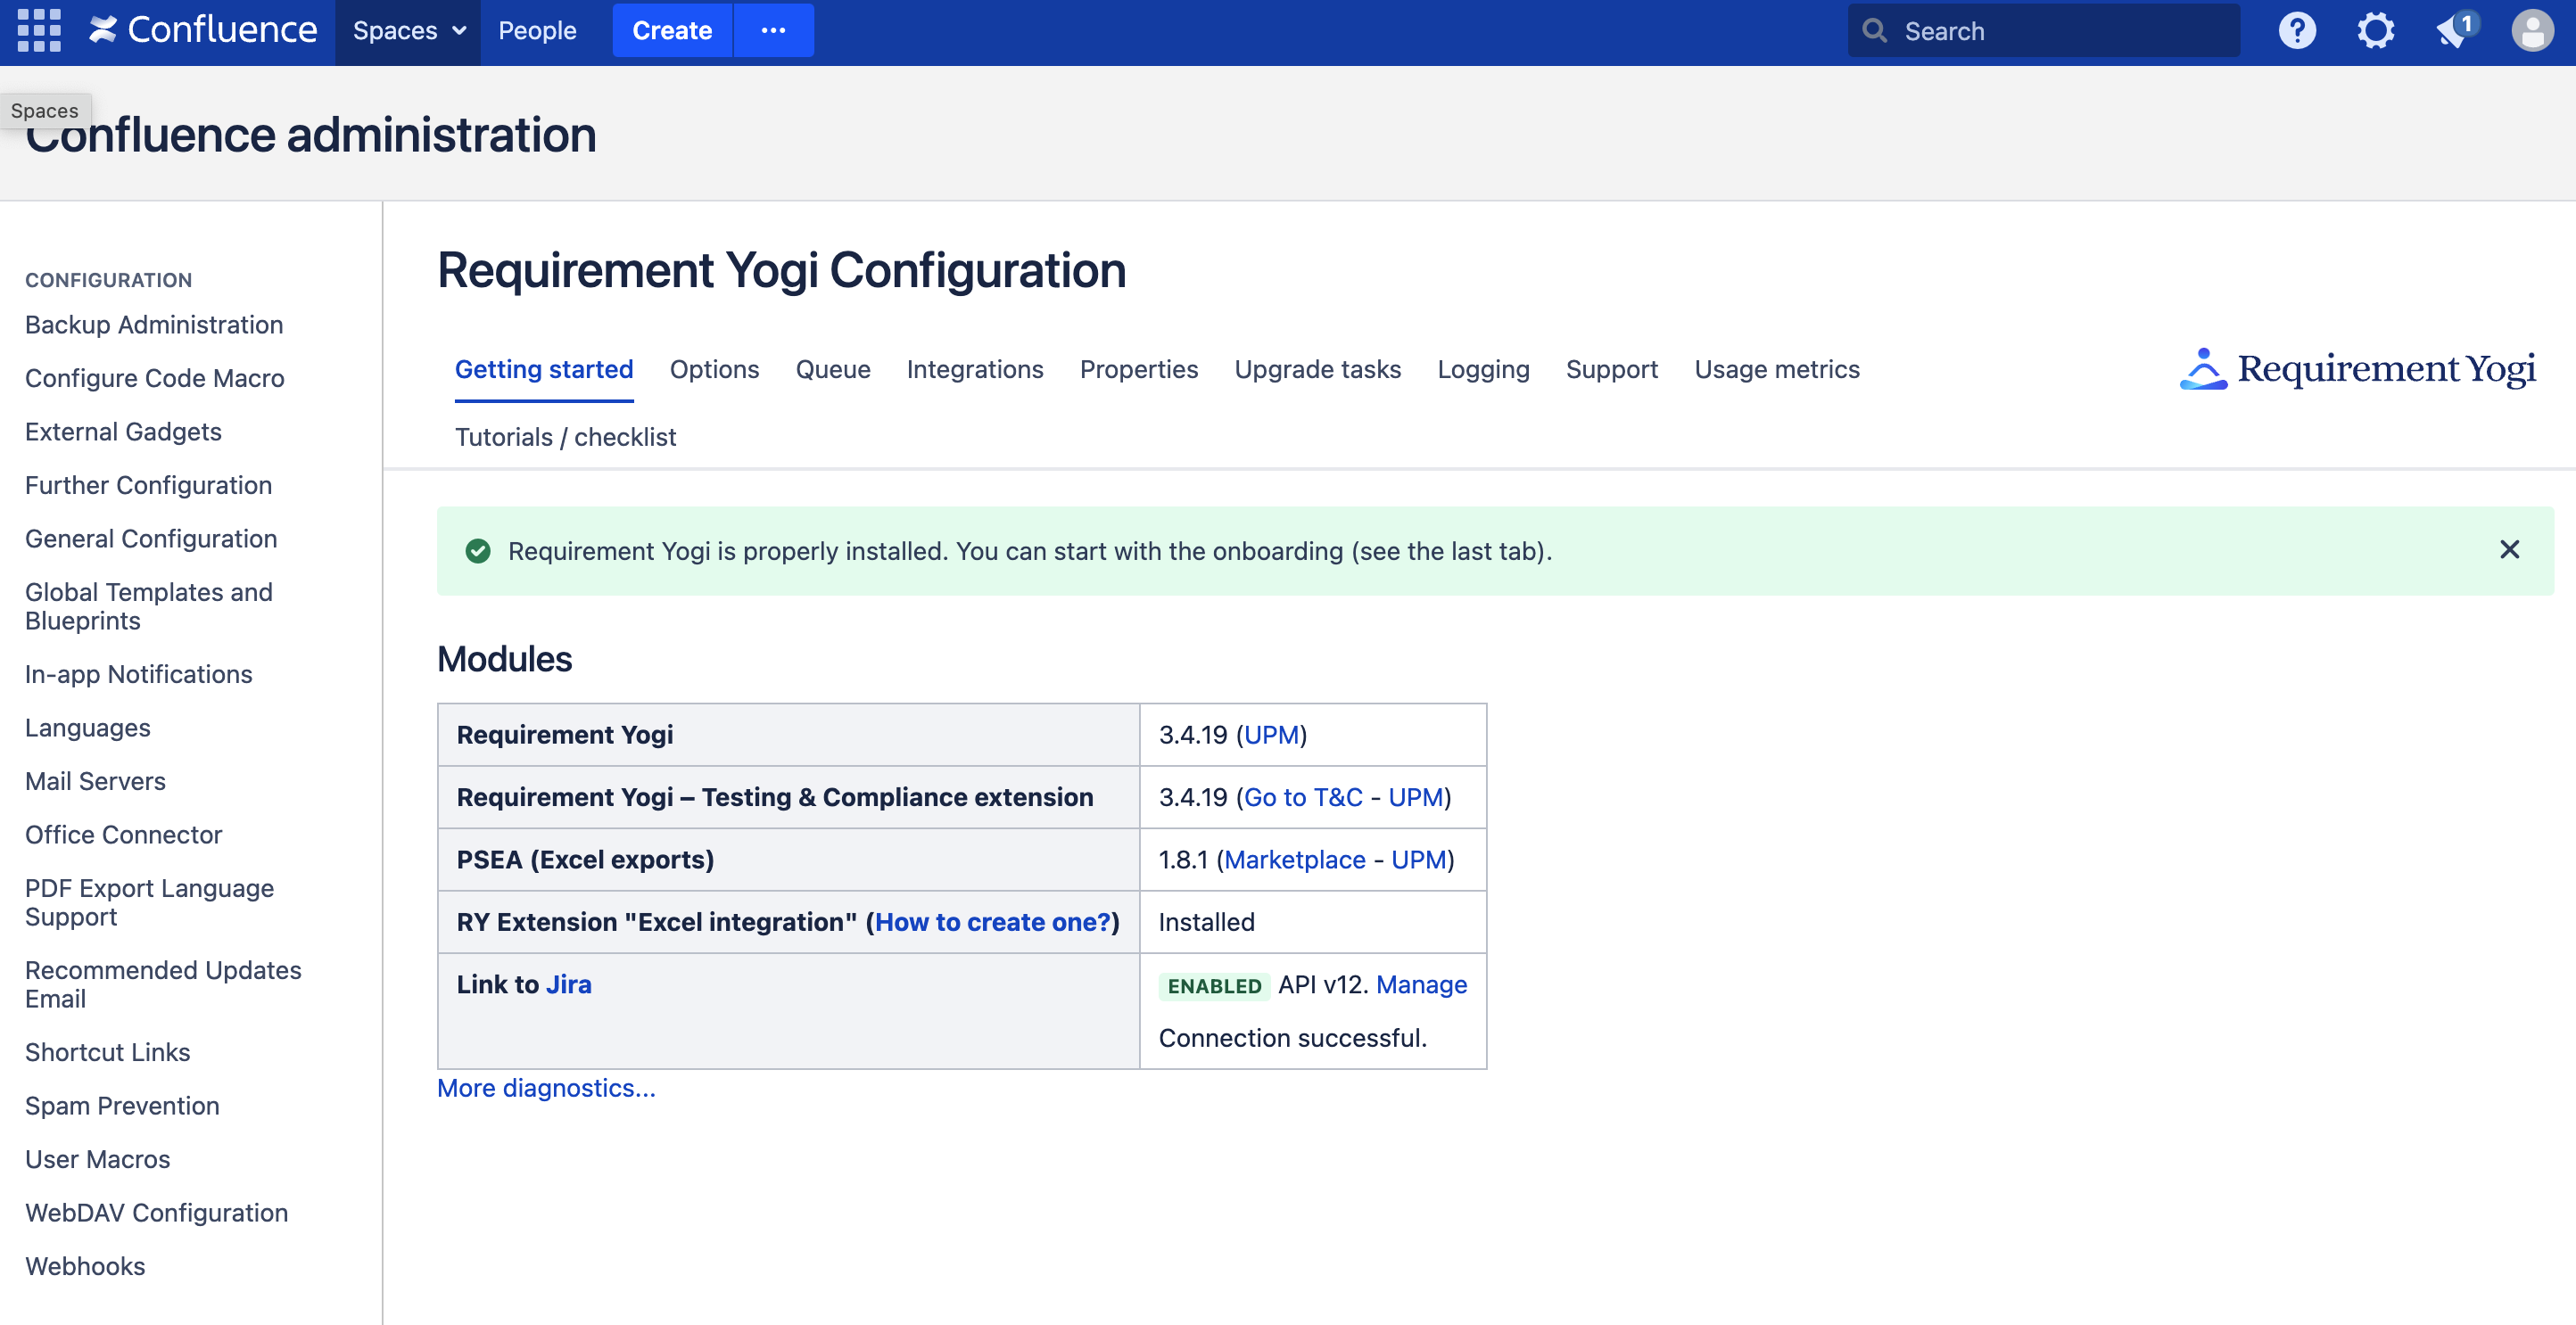
Task: Open the user profile avatar
Action: coord(2532,31)
